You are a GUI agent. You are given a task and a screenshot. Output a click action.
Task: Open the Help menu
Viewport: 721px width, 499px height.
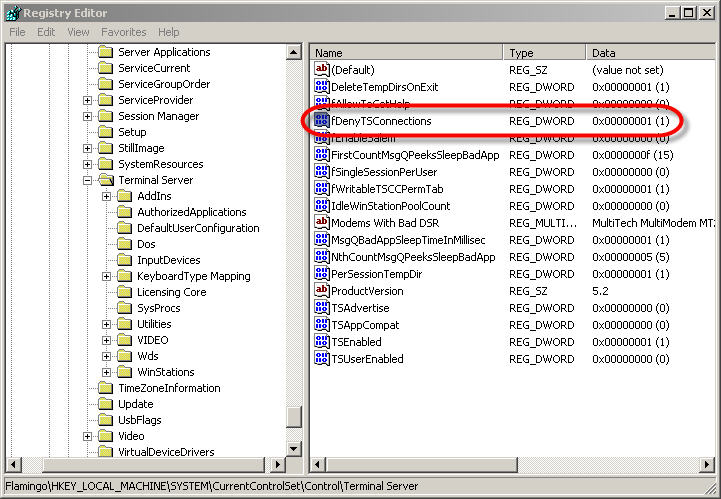[169, 32]
